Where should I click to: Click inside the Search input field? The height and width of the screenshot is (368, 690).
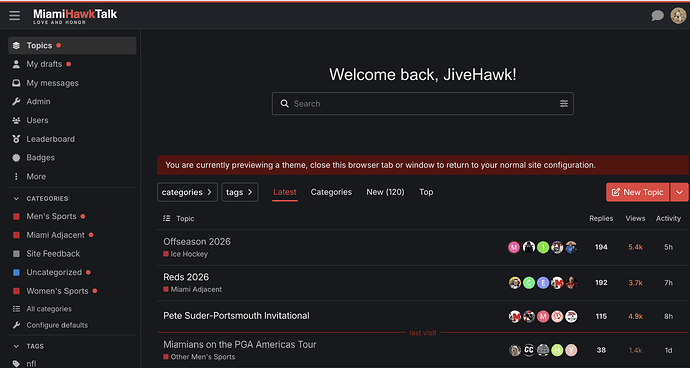pyautogui.click(x=422, y=103)
